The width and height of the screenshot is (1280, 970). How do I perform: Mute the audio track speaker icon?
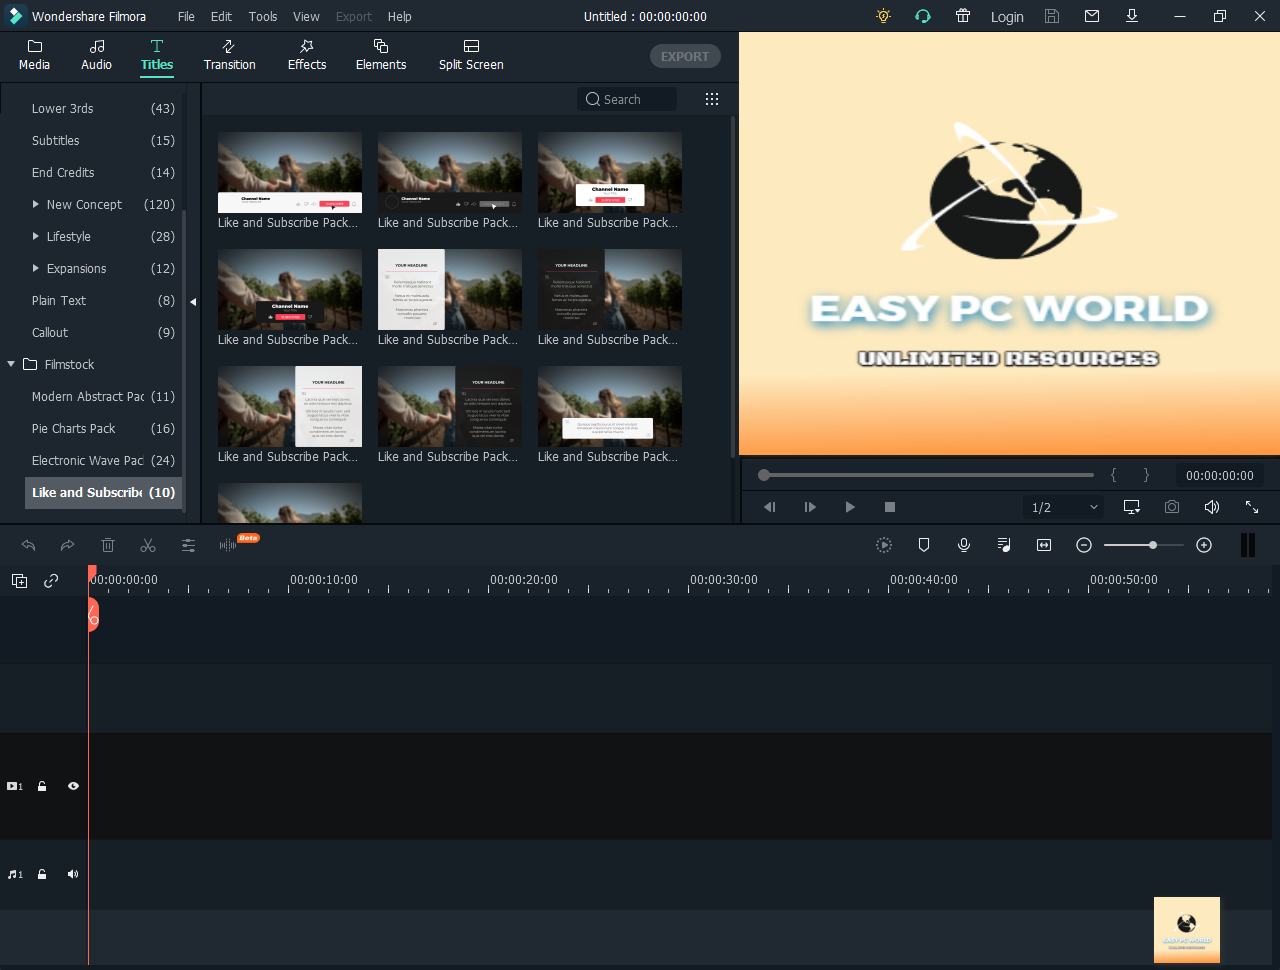coord(72,874)
